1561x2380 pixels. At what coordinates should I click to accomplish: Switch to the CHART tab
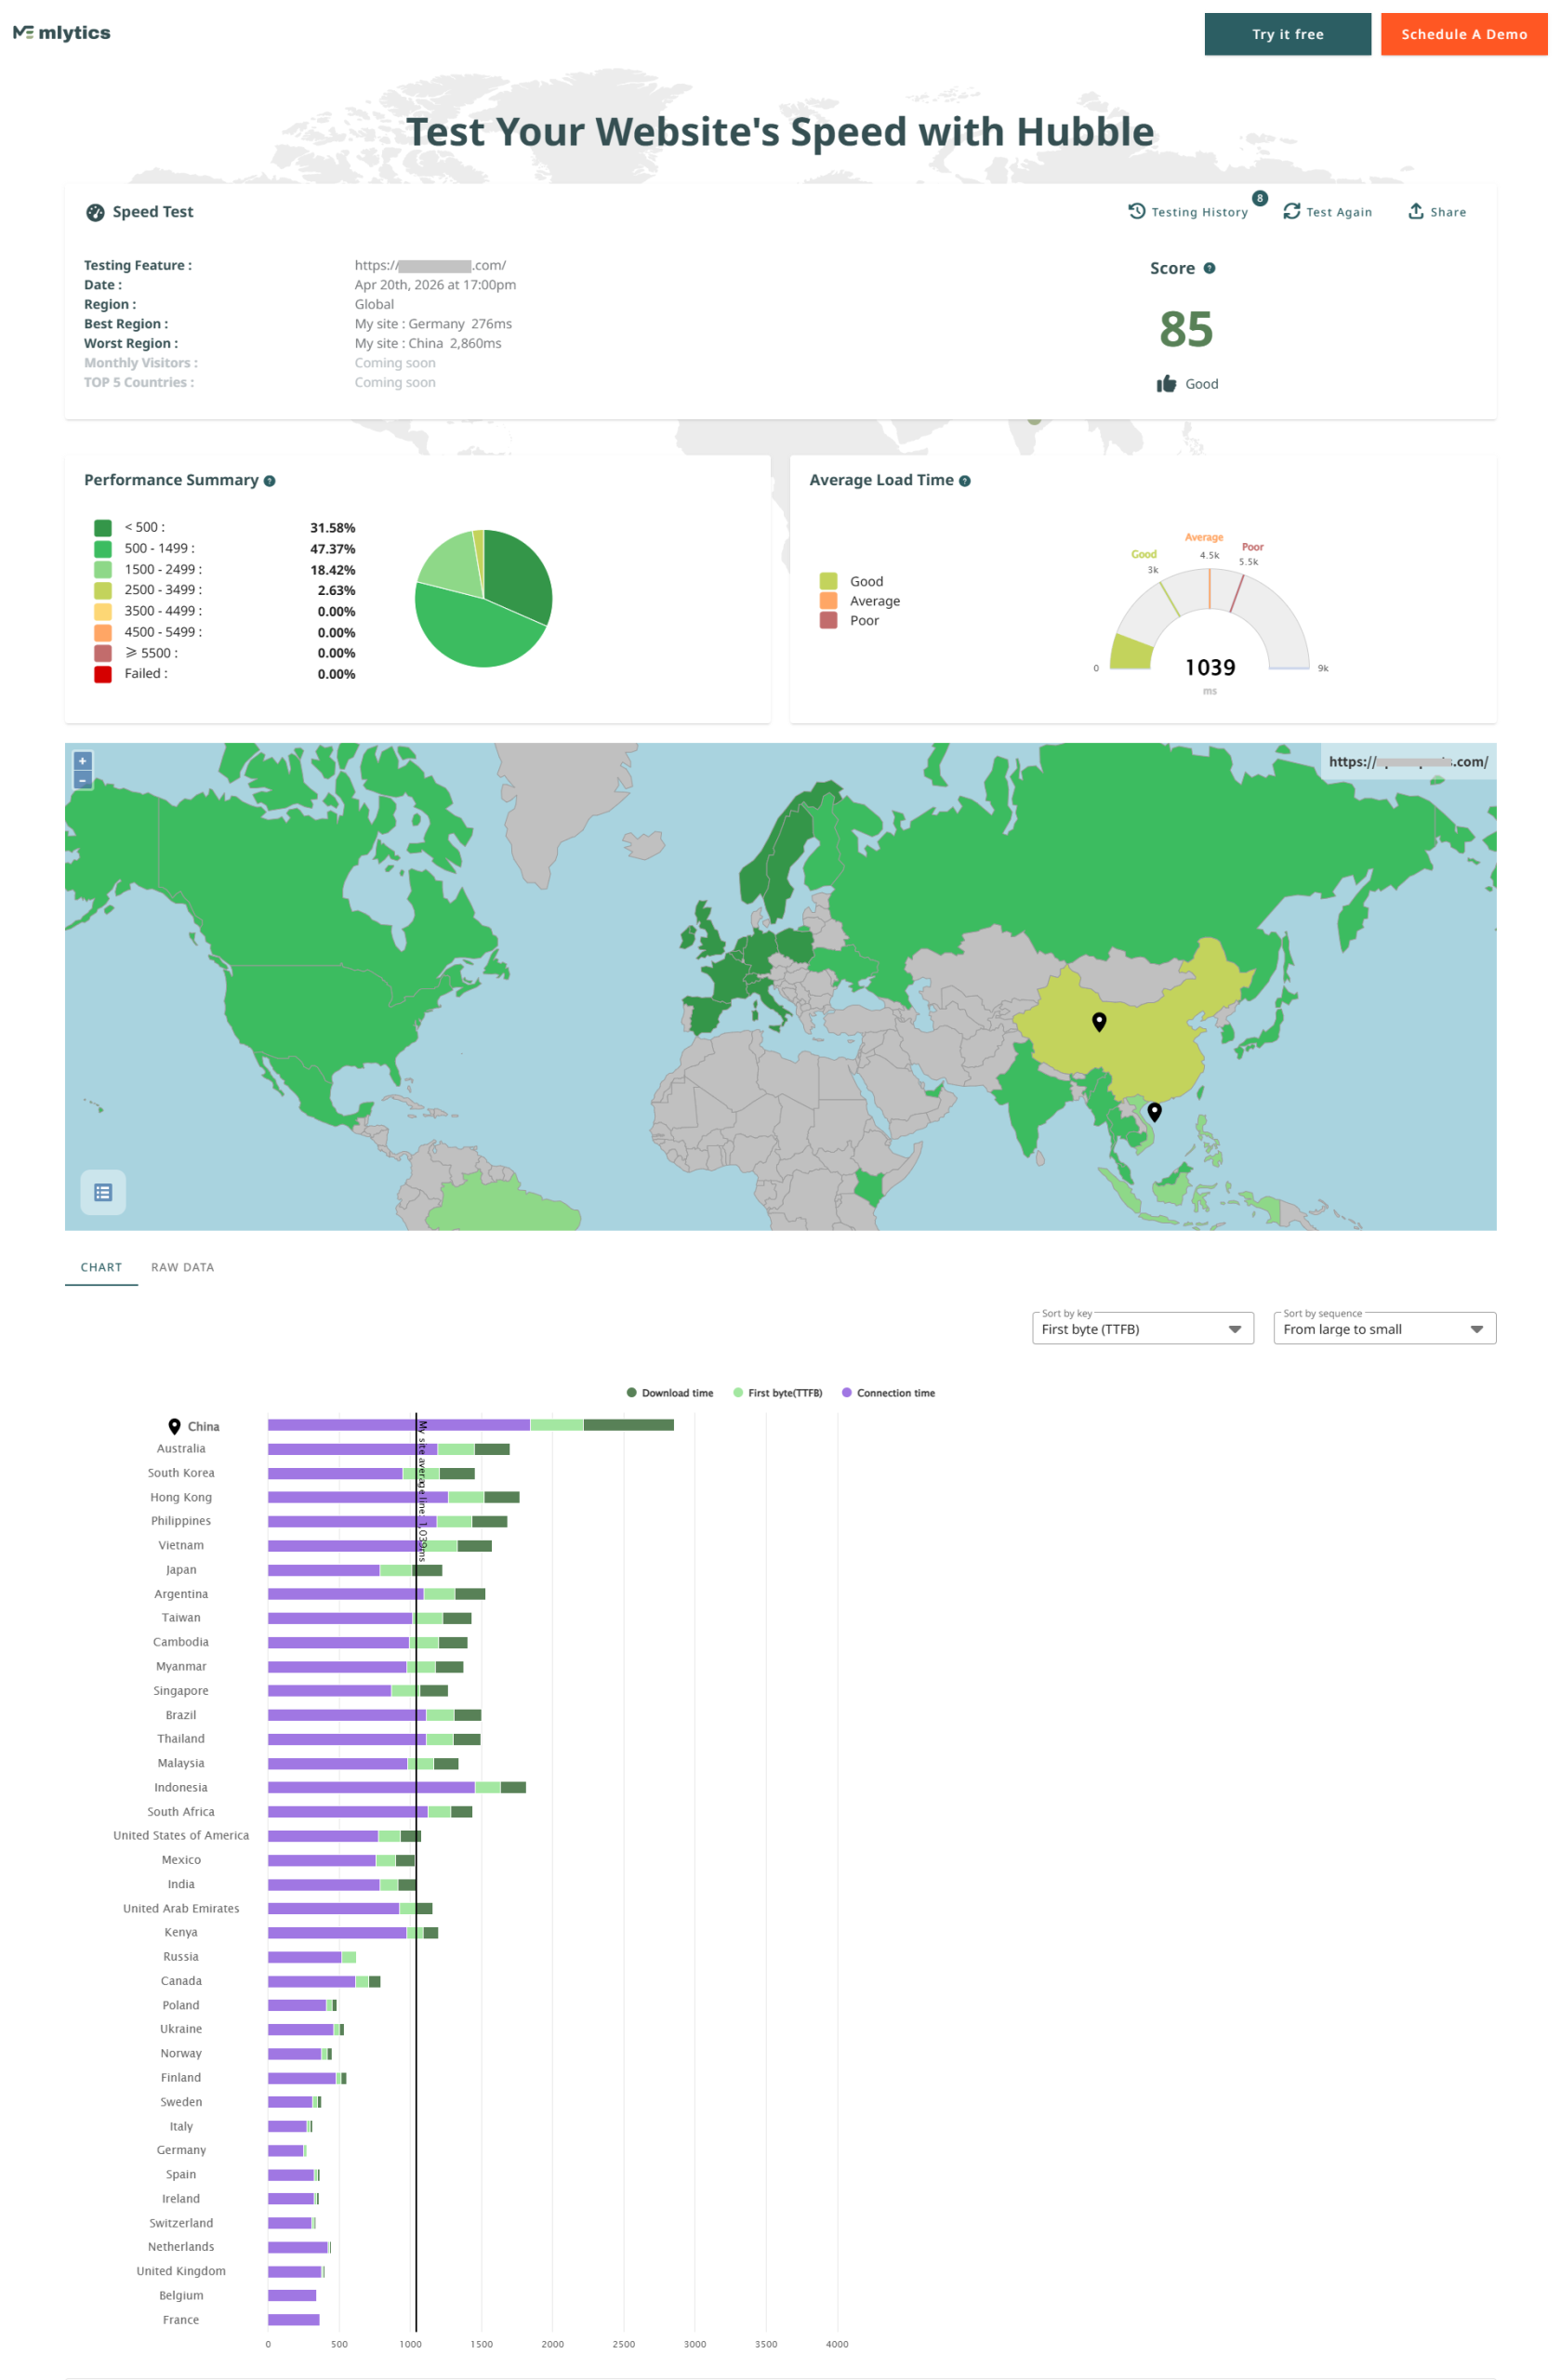101,1267
